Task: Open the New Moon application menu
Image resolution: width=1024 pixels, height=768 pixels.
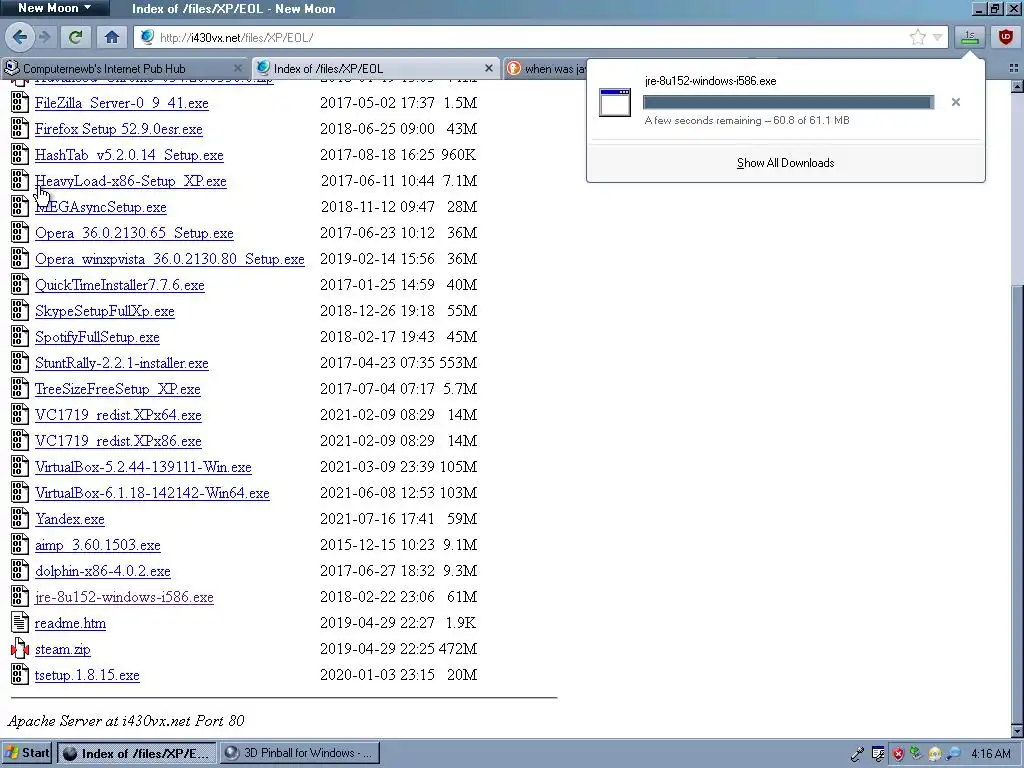Action: point(55,8)
